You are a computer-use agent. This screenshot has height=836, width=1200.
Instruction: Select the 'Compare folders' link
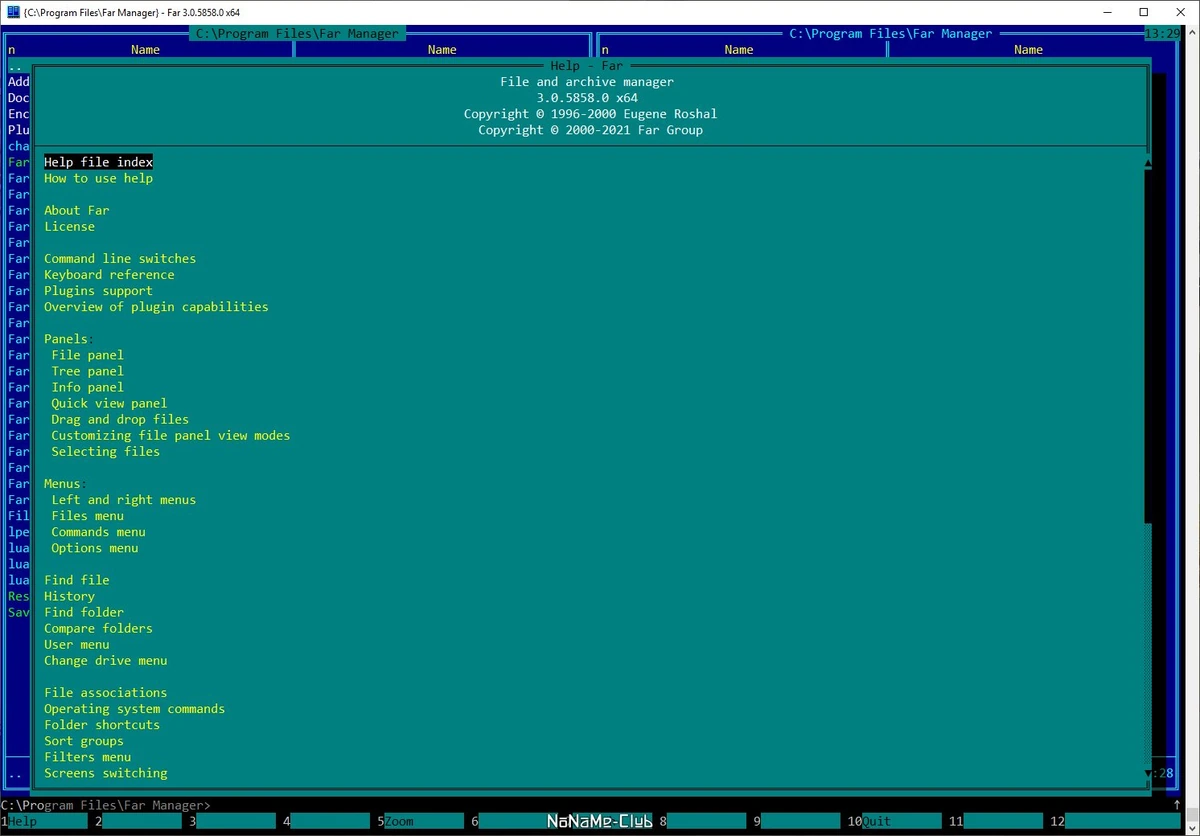98,628
